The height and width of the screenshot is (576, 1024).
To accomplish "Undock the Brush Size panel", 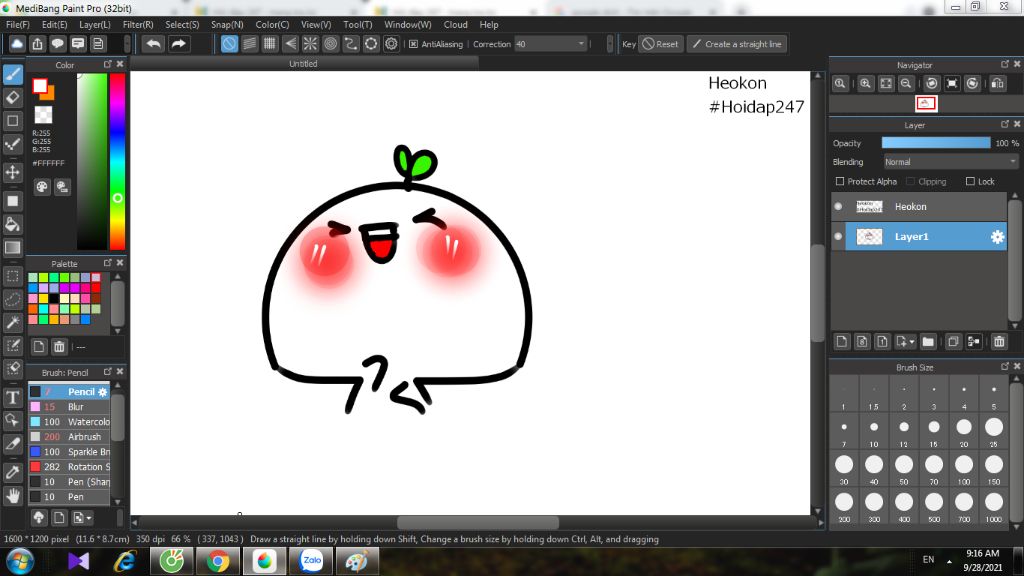I will point(1004,366).
